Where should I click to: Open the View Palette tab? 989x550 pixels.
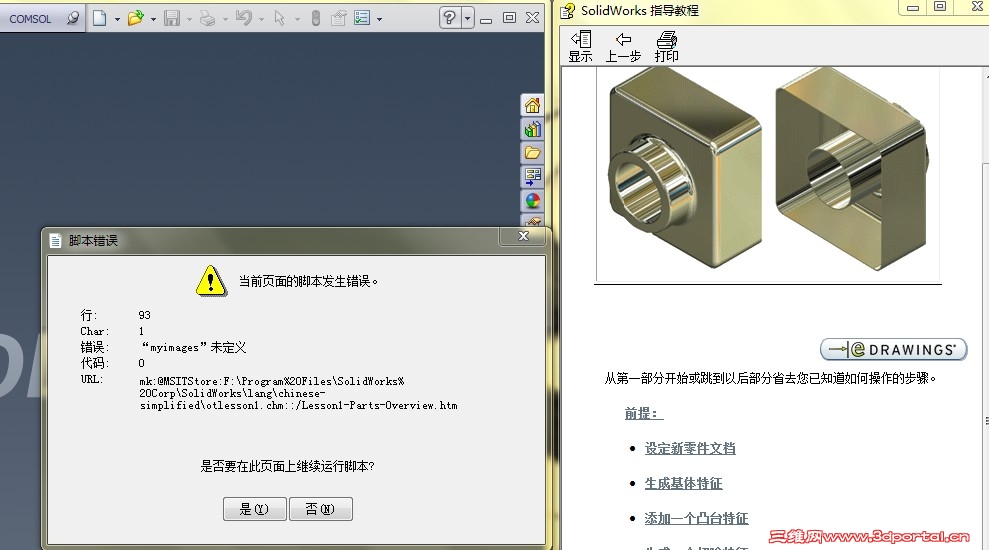(x=532, y=177)
